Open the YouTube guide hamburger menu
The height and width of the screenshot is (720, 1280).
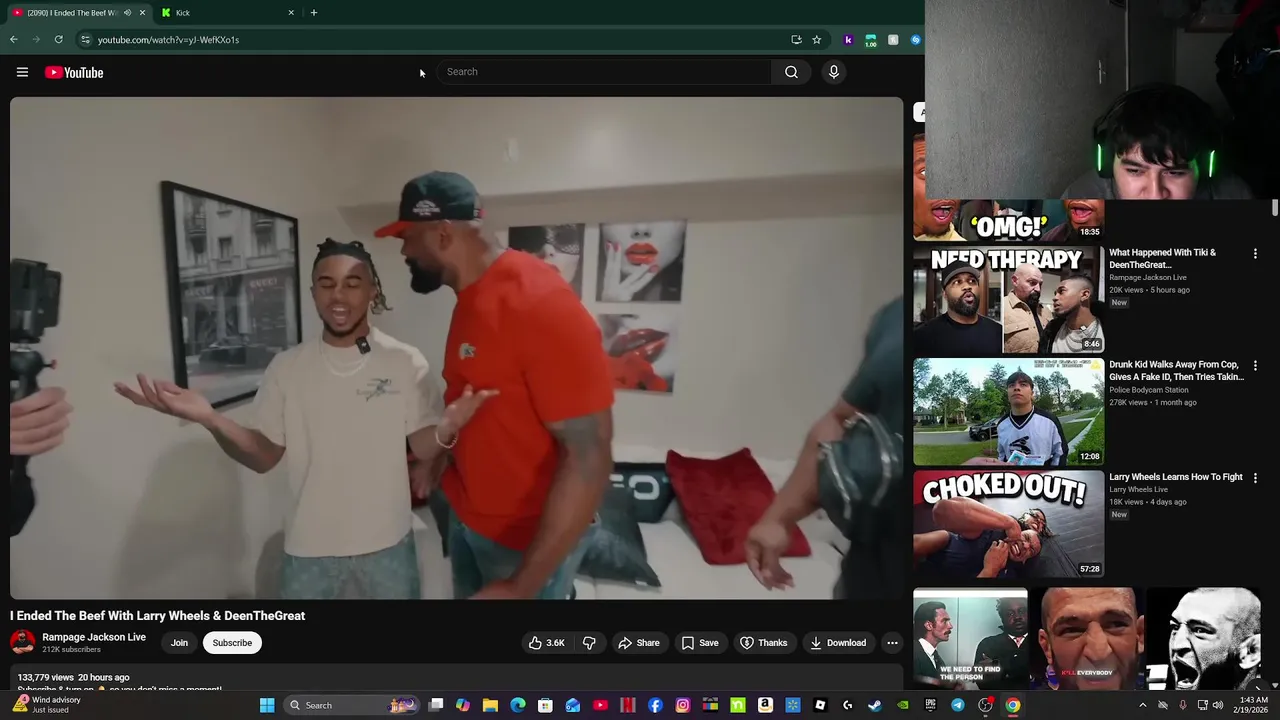click(x=22, y=72)
